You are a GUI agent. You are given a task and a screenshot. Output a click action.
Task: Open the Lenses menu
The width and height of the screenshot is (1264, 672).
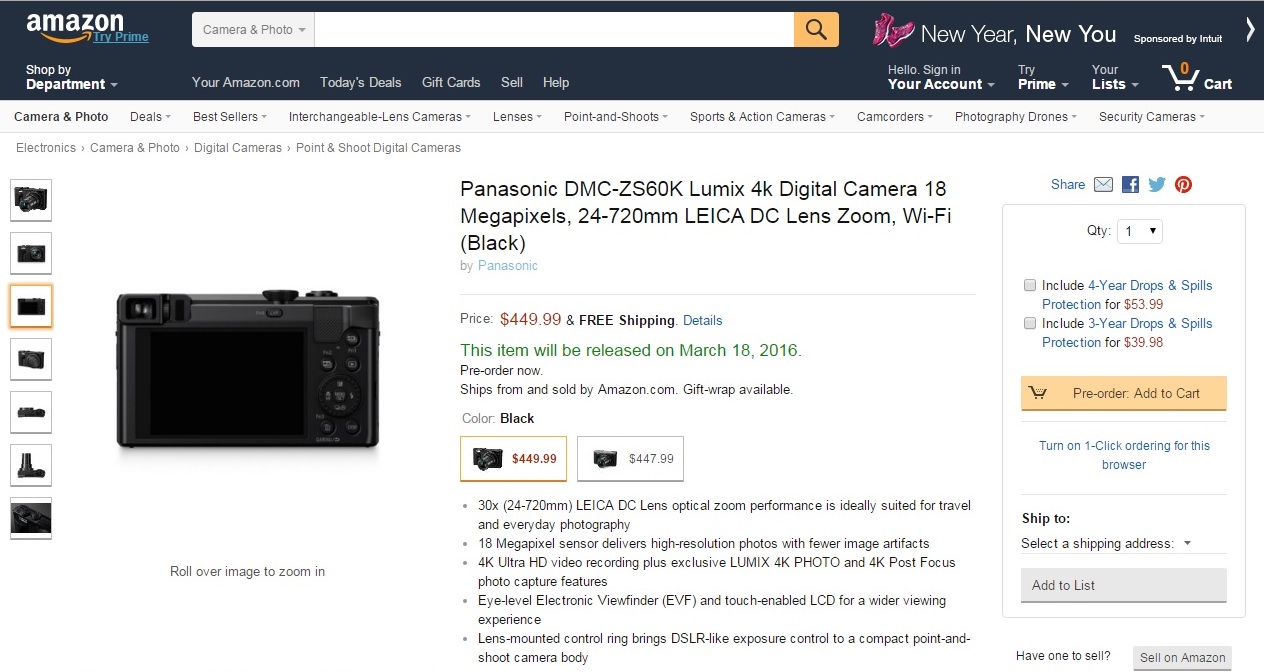coord(518,117)
